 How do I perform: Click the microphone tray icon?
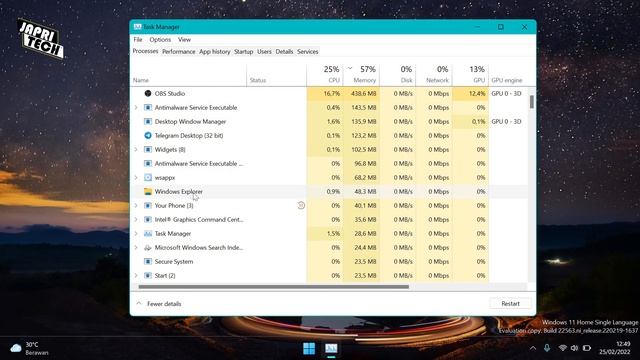547,348
